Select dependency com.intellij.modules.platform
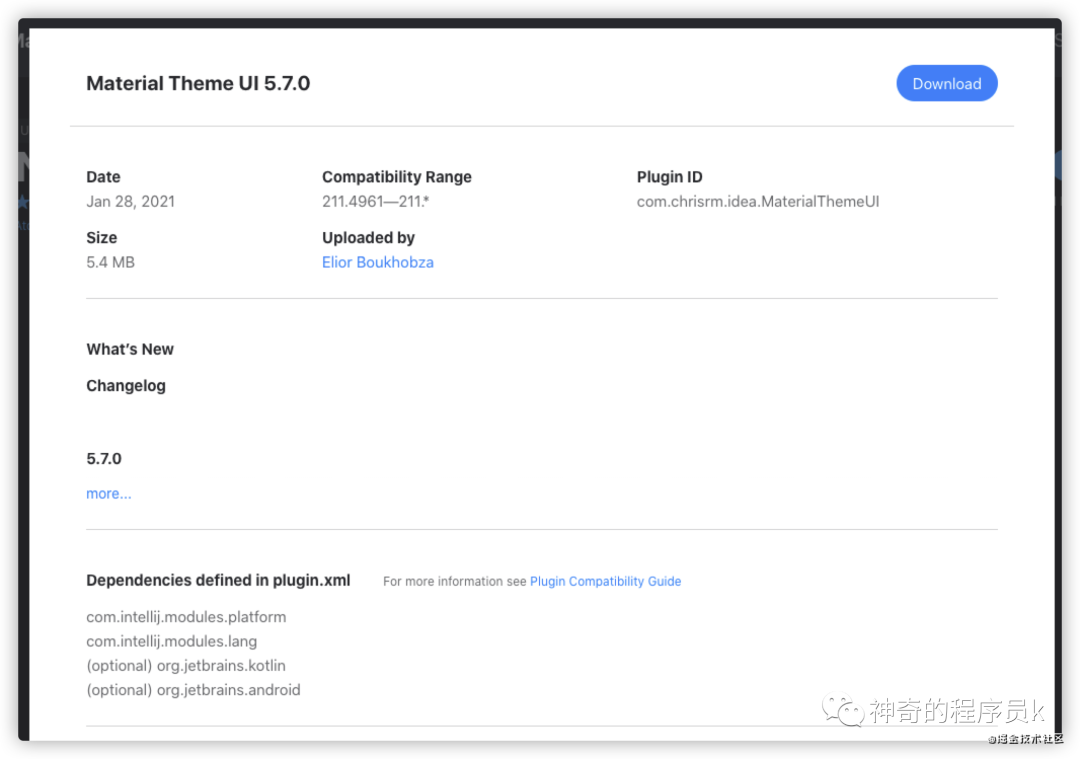 [x=186, y=617]
